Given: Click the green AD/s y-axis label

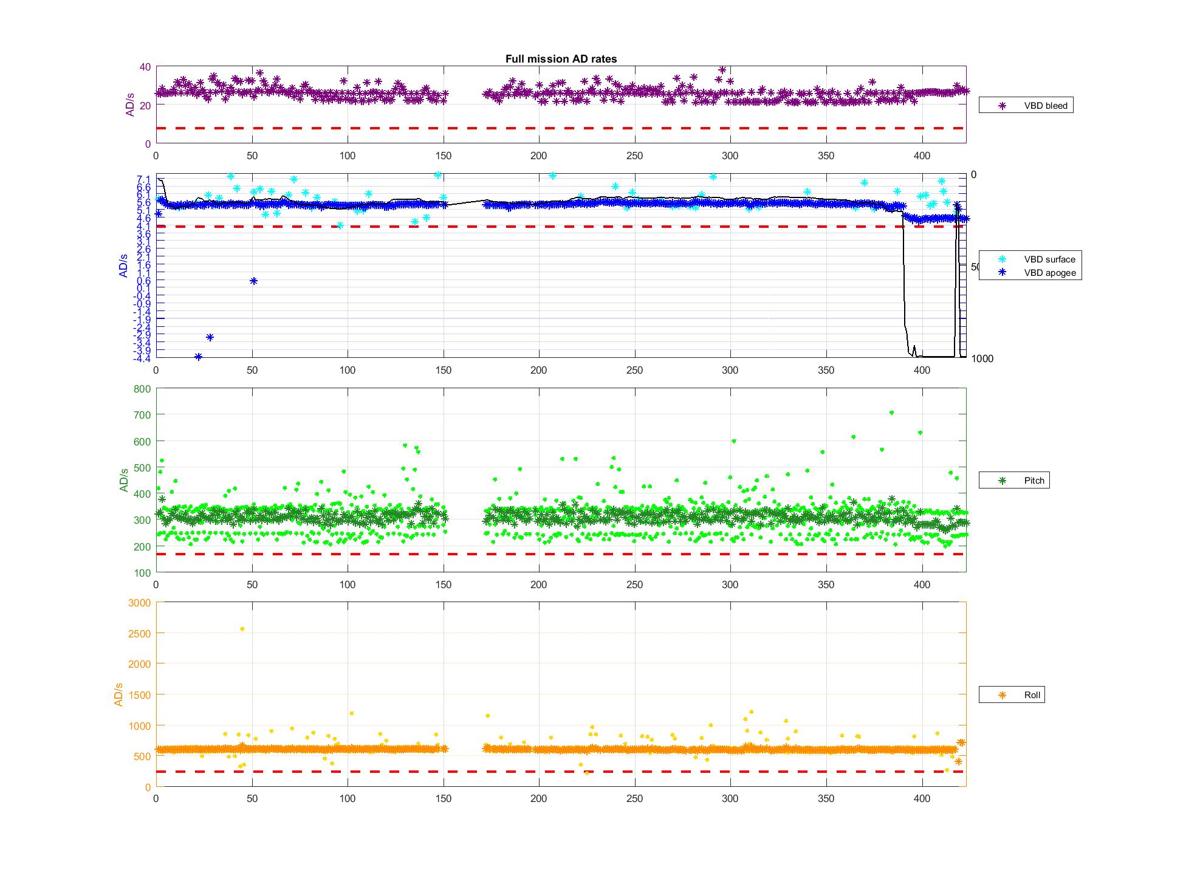Looking at the screenshot, I should point(124,480).
